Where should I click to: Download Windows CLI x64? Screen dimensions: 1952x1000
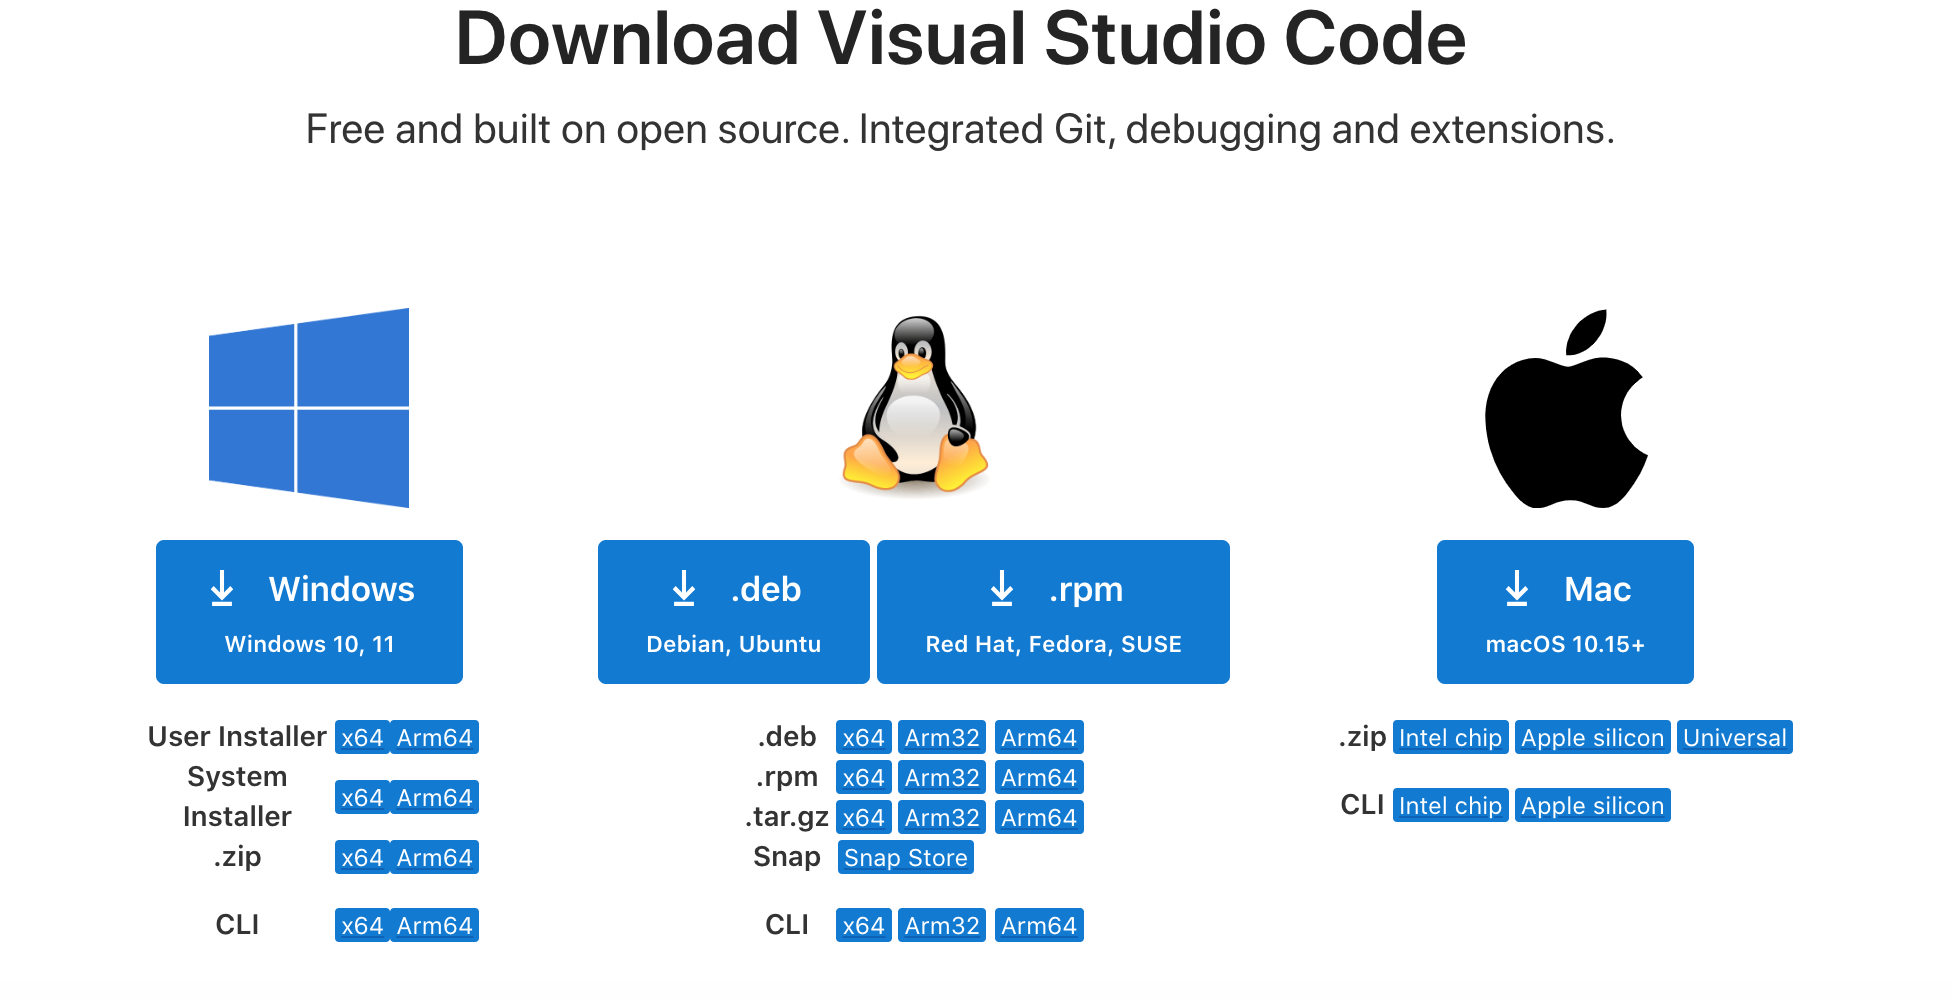[x=362, y=925]
